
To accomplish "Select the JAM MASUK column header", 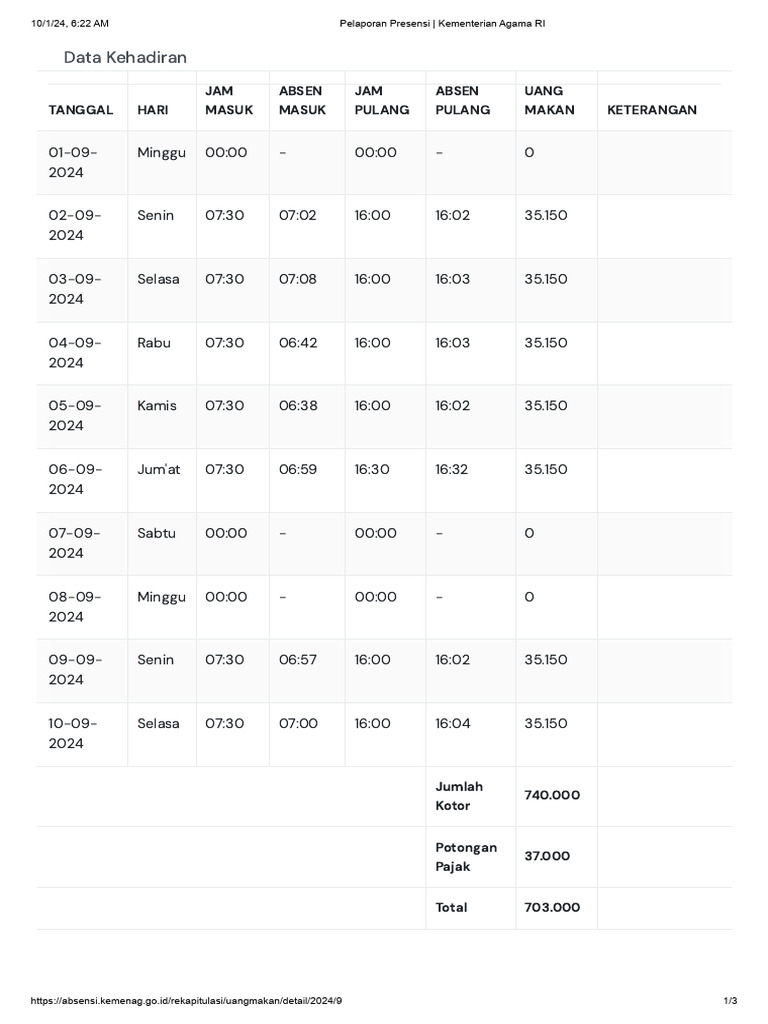I will pyautogui.click(x=229, y=100).
